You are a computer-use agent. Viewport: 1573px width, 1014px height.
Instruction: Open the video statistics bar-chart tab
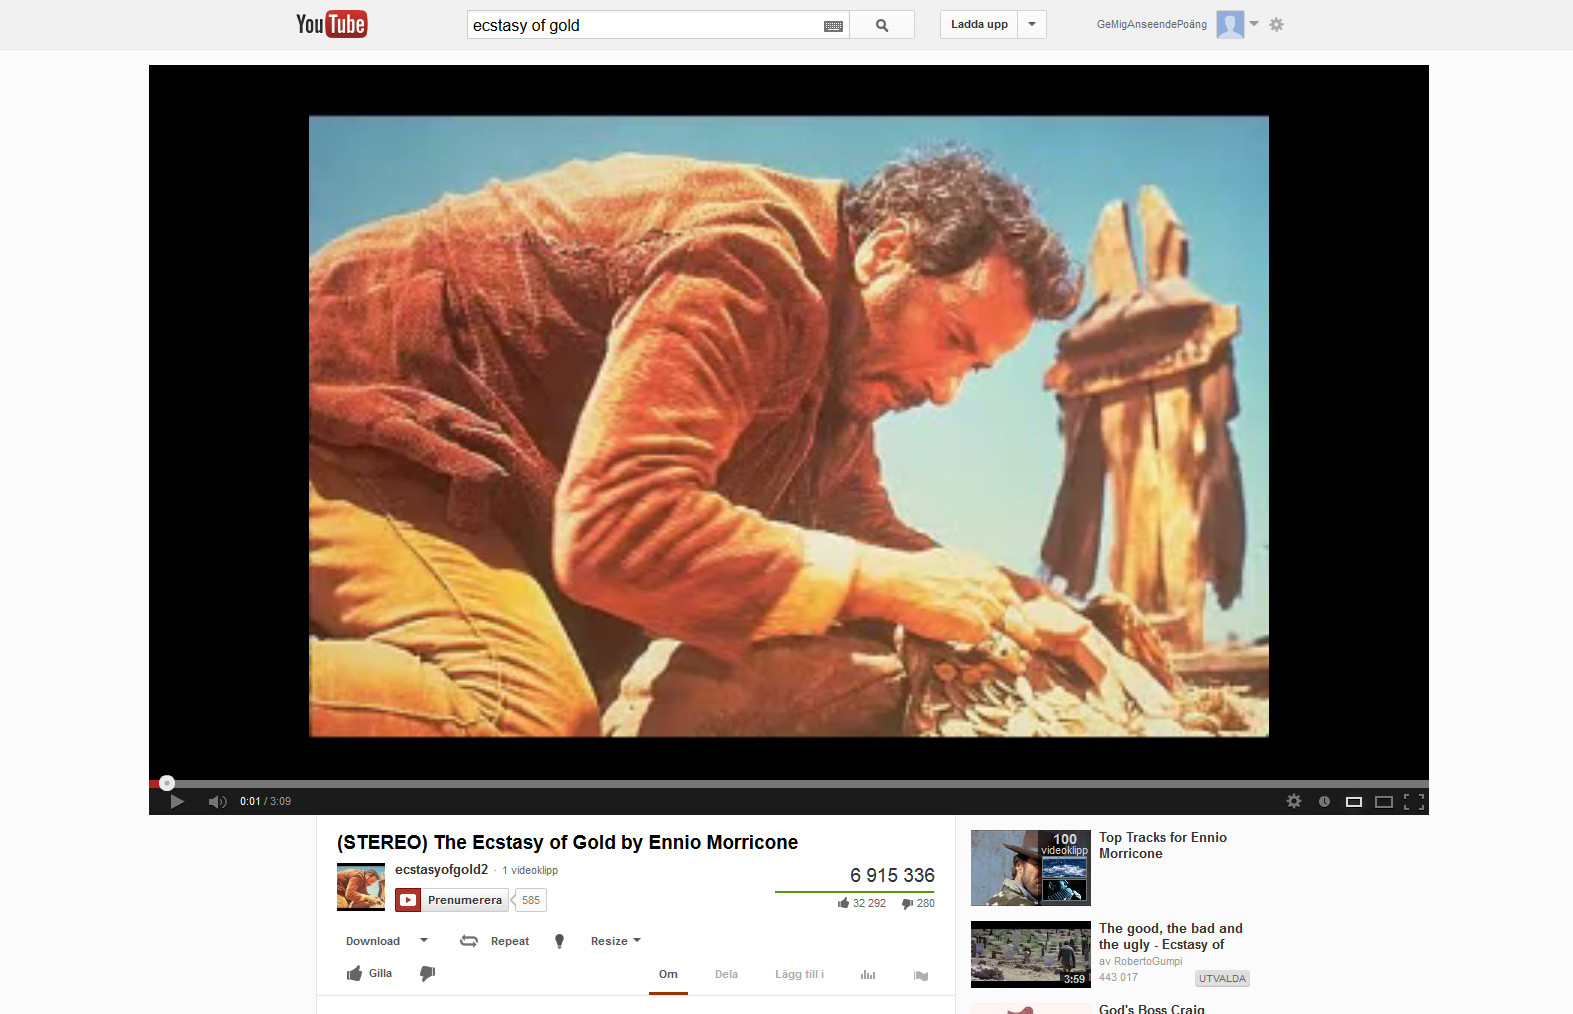(868, 975)
